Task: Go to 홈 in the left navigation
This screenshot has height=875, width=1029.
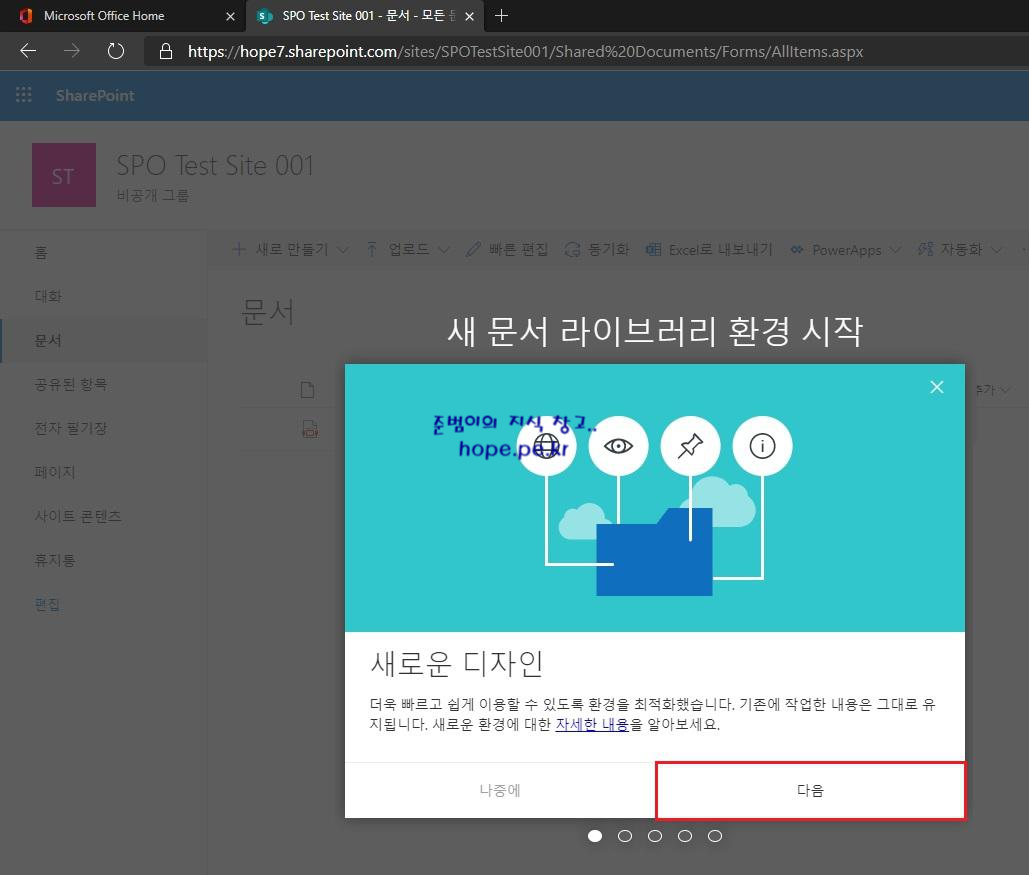Action: [41, 253]
